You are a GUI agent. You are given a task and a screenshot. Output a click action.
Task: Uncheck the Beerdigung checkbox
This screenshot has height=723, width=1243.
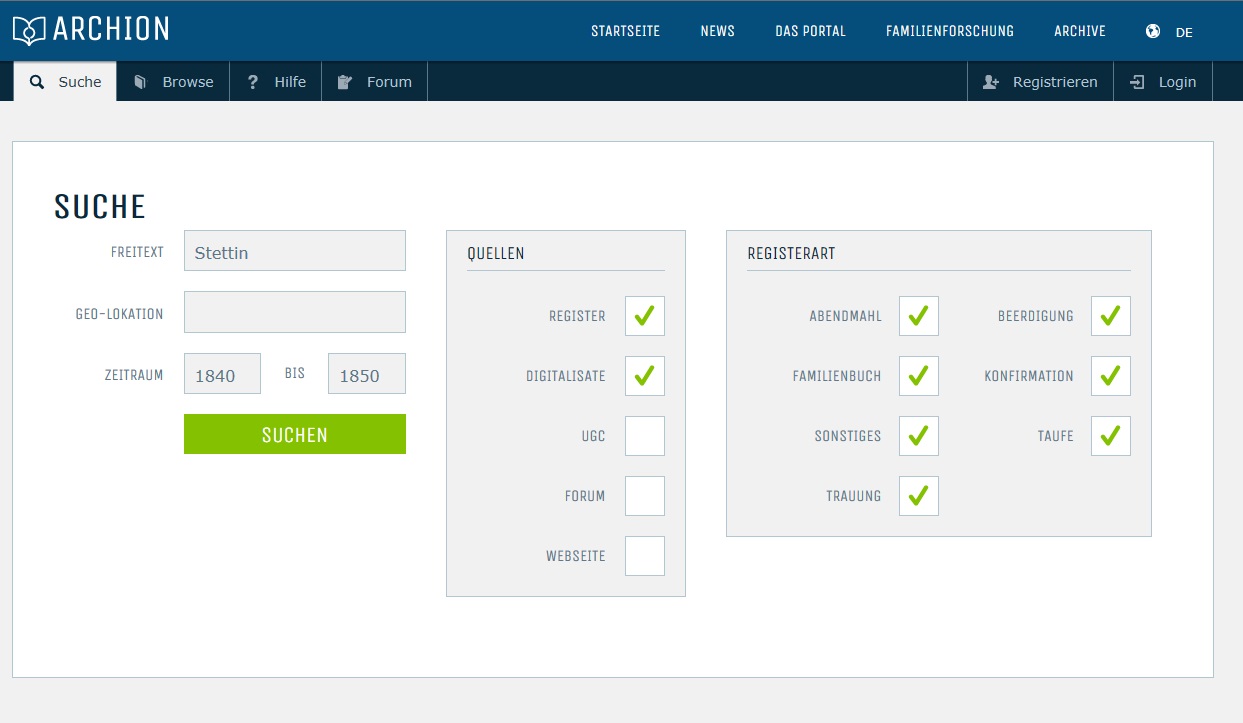pyautogui.click(x=1111, y=316)
